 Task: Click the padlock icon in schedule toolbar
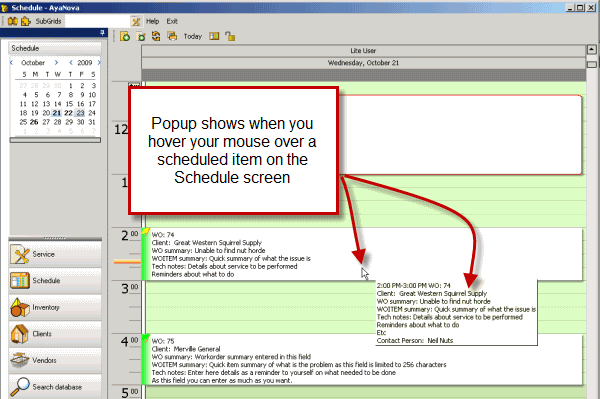(230, 36)
